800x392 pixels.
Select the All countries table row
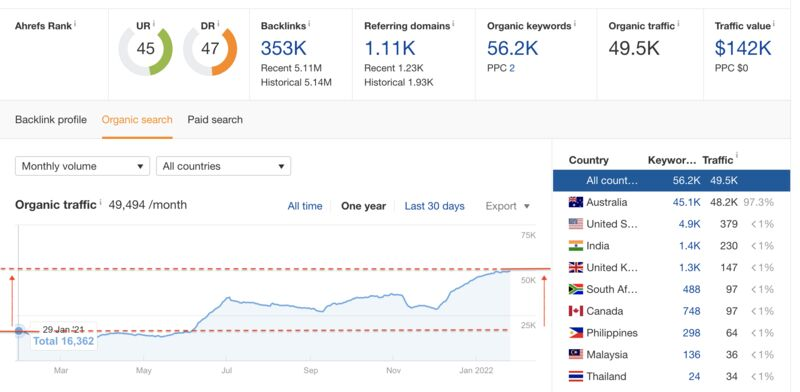click(671, 181)
